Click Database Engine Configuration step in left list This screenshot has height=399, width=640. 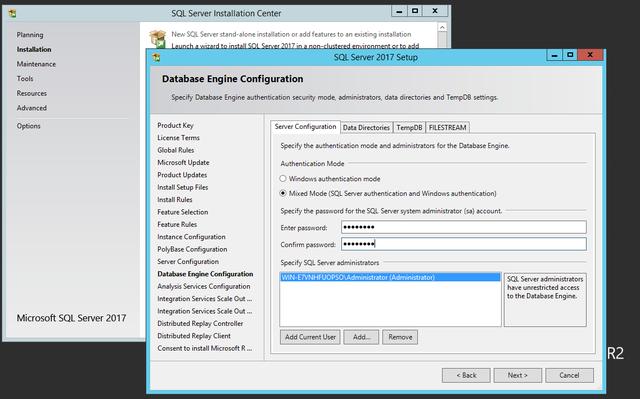(x=205, y=274)
